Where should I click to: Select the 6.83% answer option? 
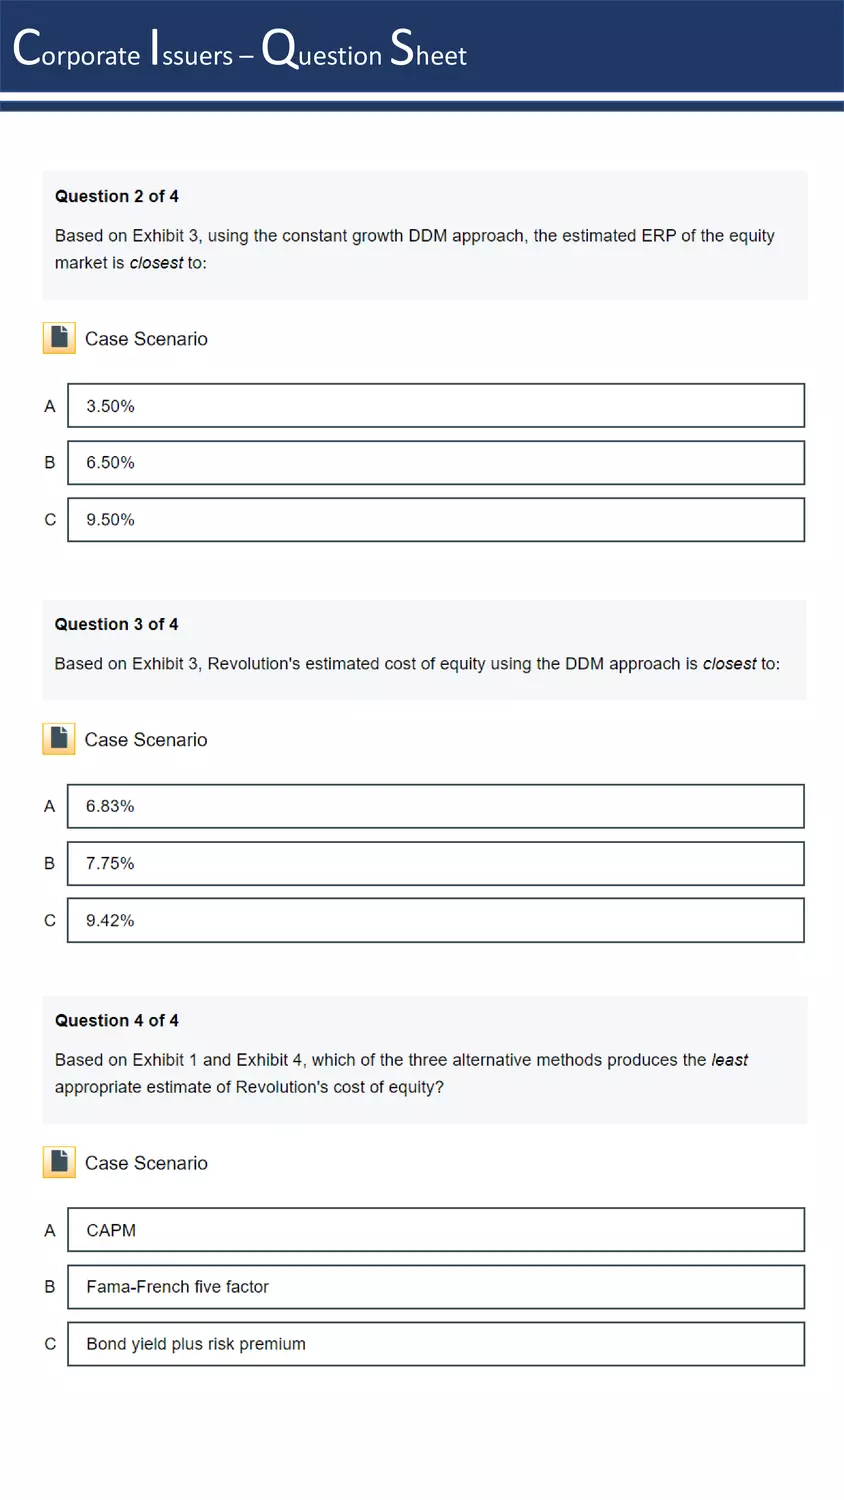tap(436, 806)
